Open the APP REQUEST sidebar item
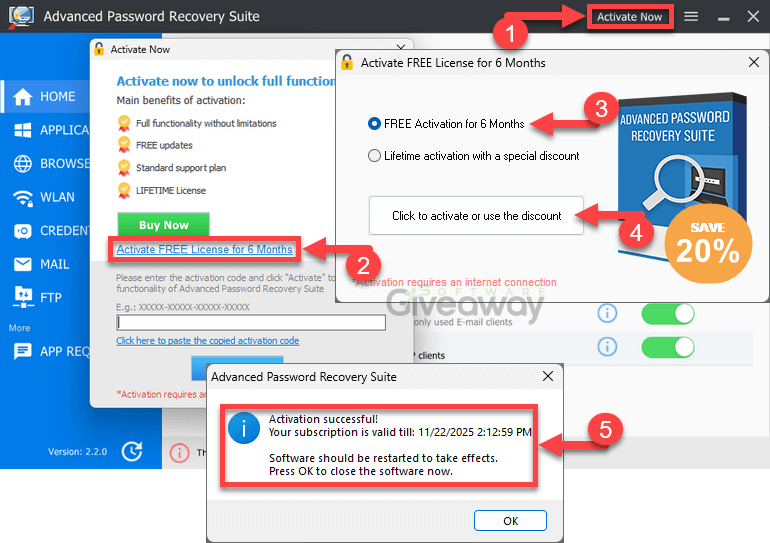The height and width of the screenshot is (543, 770). tap(47, 351)
